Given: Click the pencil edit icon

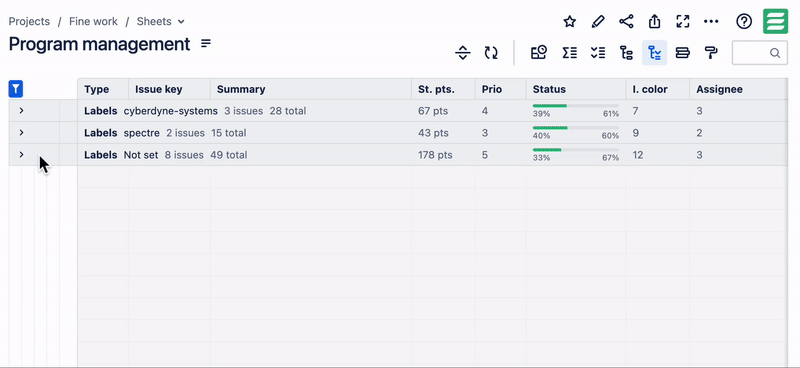Looking at the screenshot, I should pyautogui.click(x=597, y=21).
